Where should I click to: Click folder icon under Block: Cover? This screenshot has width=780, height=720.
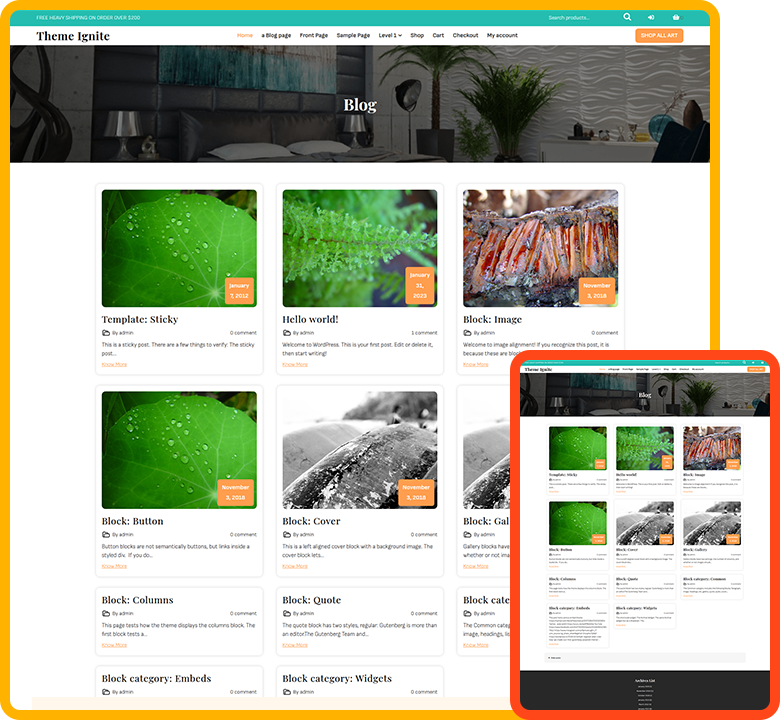(x=287, y=534)
